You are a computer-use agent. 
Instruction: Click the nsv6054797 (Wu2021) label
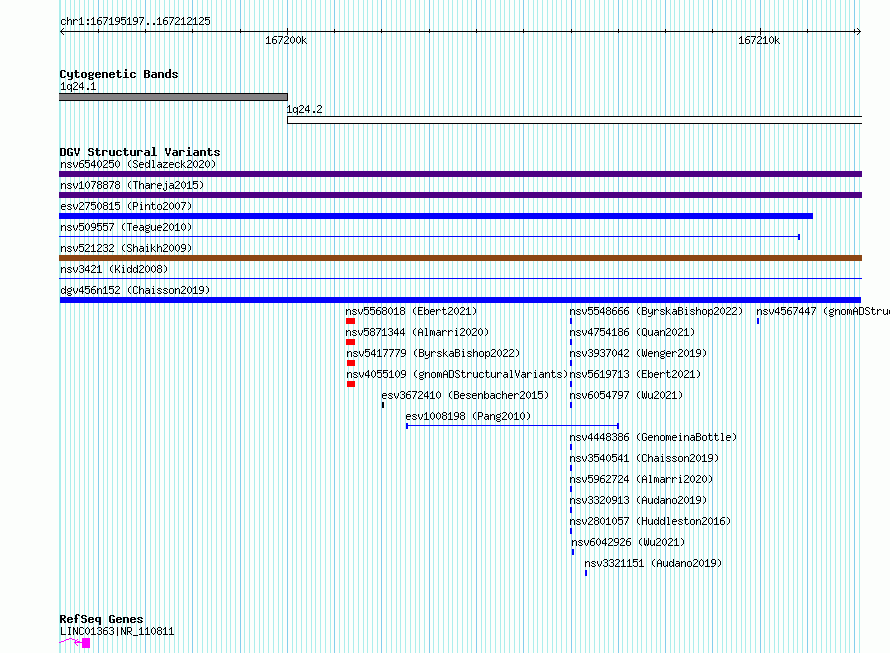click(x=626, y=395)
